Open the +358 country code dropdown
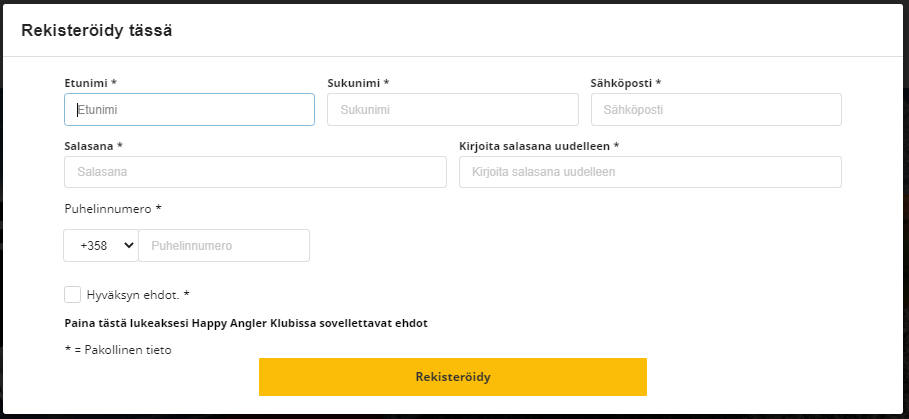The height and width of the screenshot is (419, 909). 100,246
